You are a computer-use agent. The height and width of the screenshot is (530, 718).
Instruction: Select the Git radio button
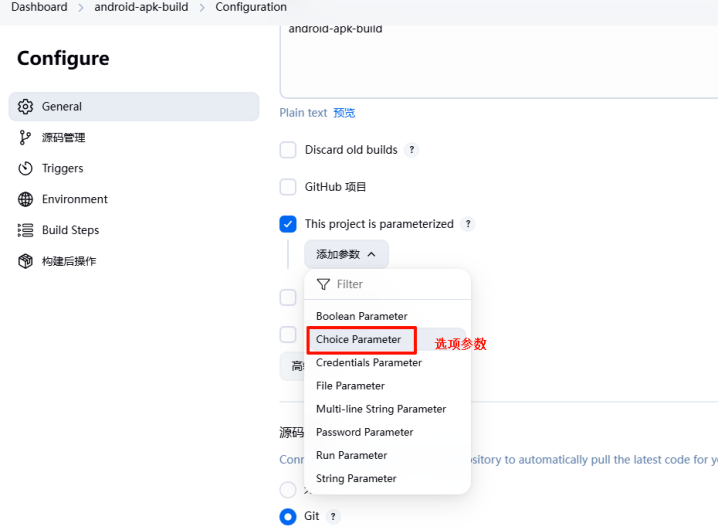(288, 517)
